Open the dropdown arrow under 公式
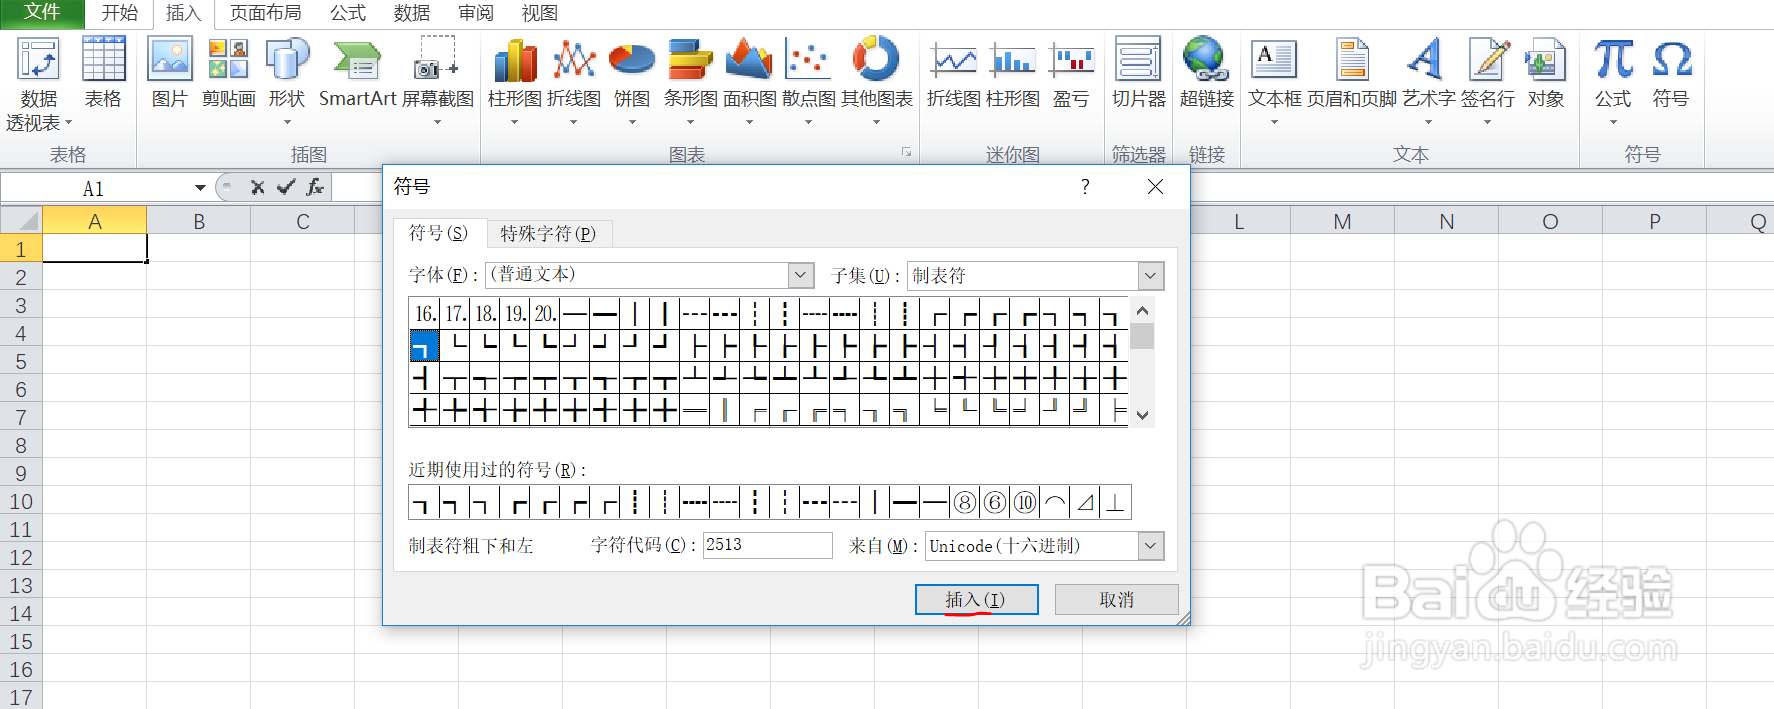The height and width of the screenshot is (709, 1774). [1613, 122]
